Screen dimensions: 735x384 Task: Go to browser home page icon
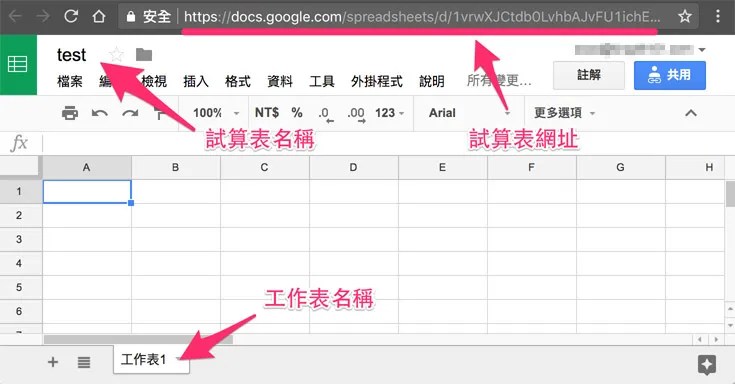click(x=98, y=16)
